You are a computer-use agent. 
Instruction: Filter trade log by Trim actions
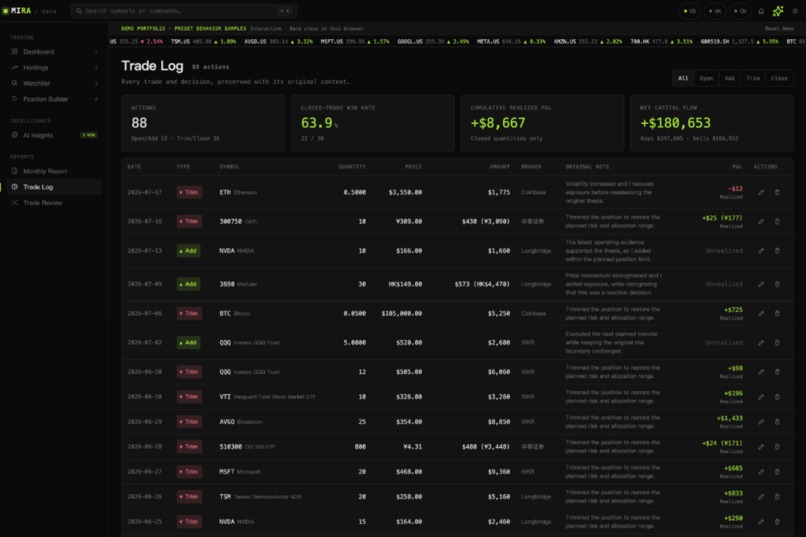pos(753,78)
